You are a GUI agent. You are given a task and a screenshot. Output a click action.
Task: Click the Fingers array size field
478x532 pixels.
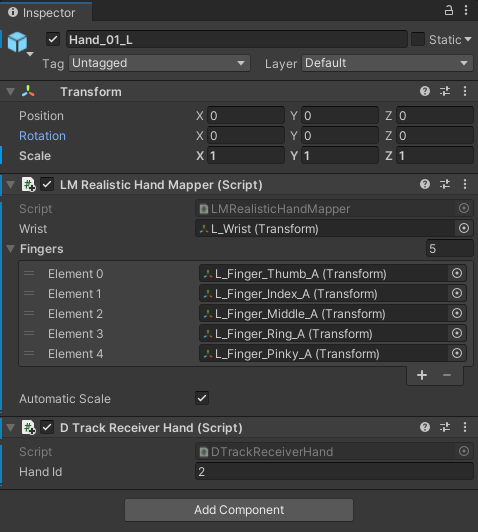pyautogui.click(x=450, y=248)
